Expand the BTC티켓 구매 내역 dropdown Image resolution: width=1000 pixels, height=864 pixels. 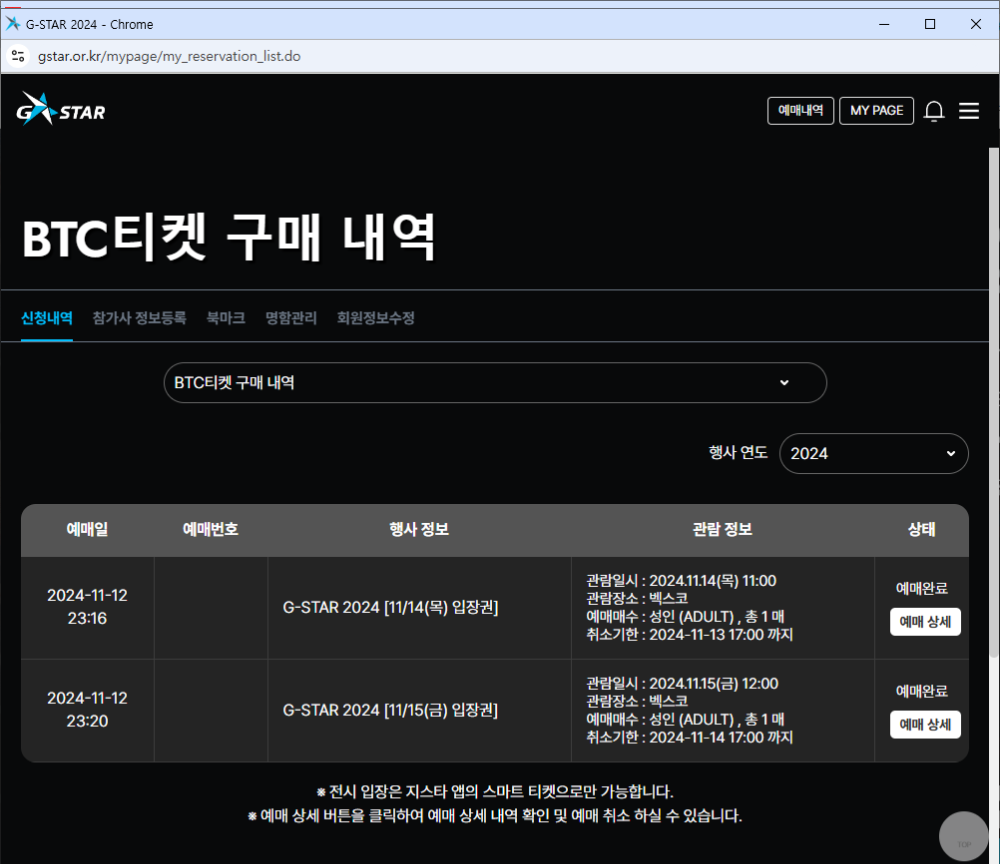pos(495,383)
